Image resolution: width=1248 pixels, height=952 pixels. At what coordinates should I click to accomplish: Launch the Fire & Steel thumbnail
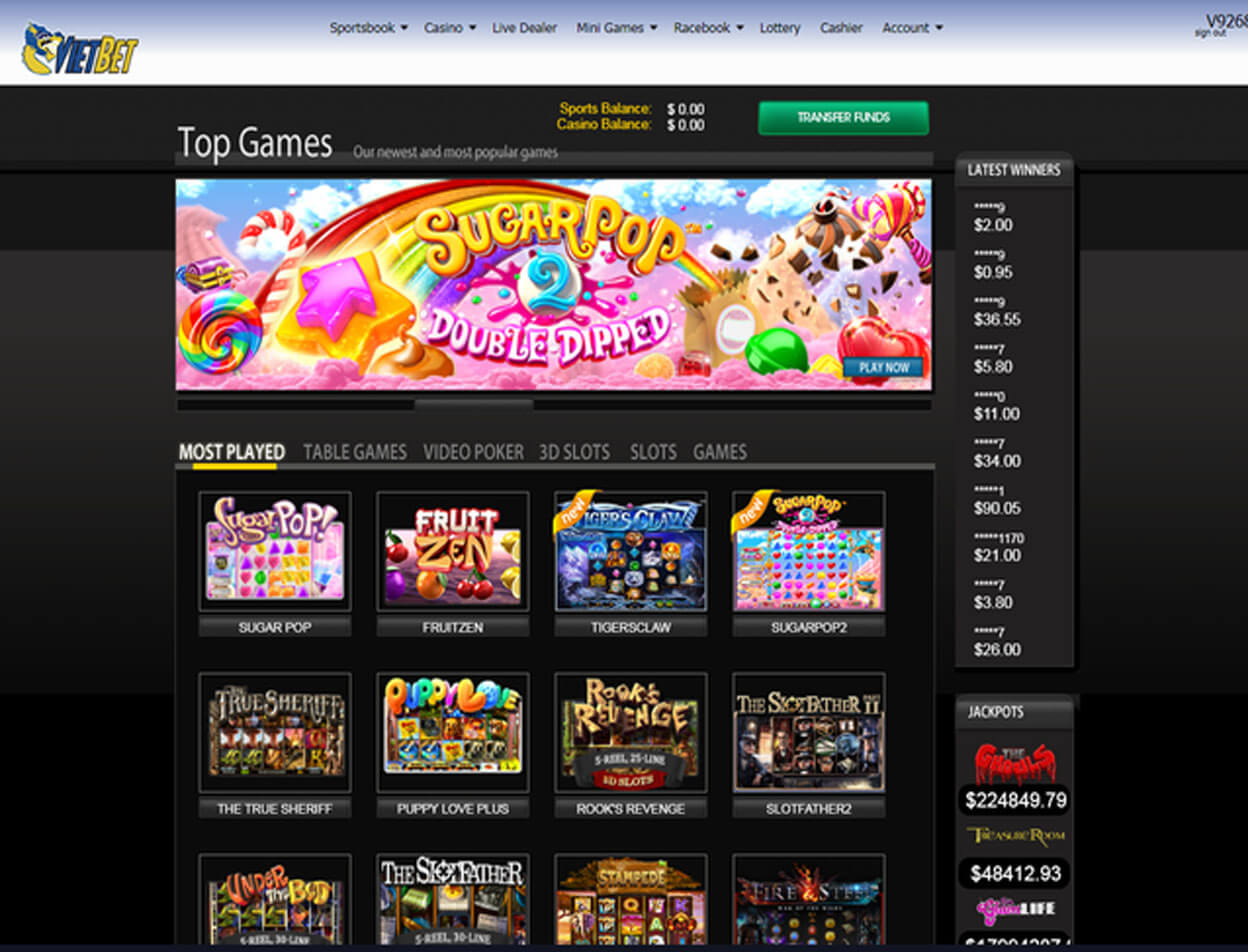809,899
